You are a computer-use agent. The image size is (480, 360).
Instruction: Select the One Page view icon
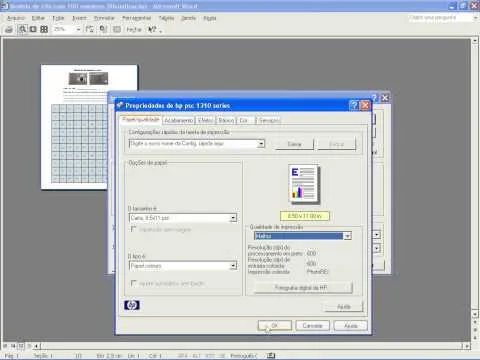(33, 29)
